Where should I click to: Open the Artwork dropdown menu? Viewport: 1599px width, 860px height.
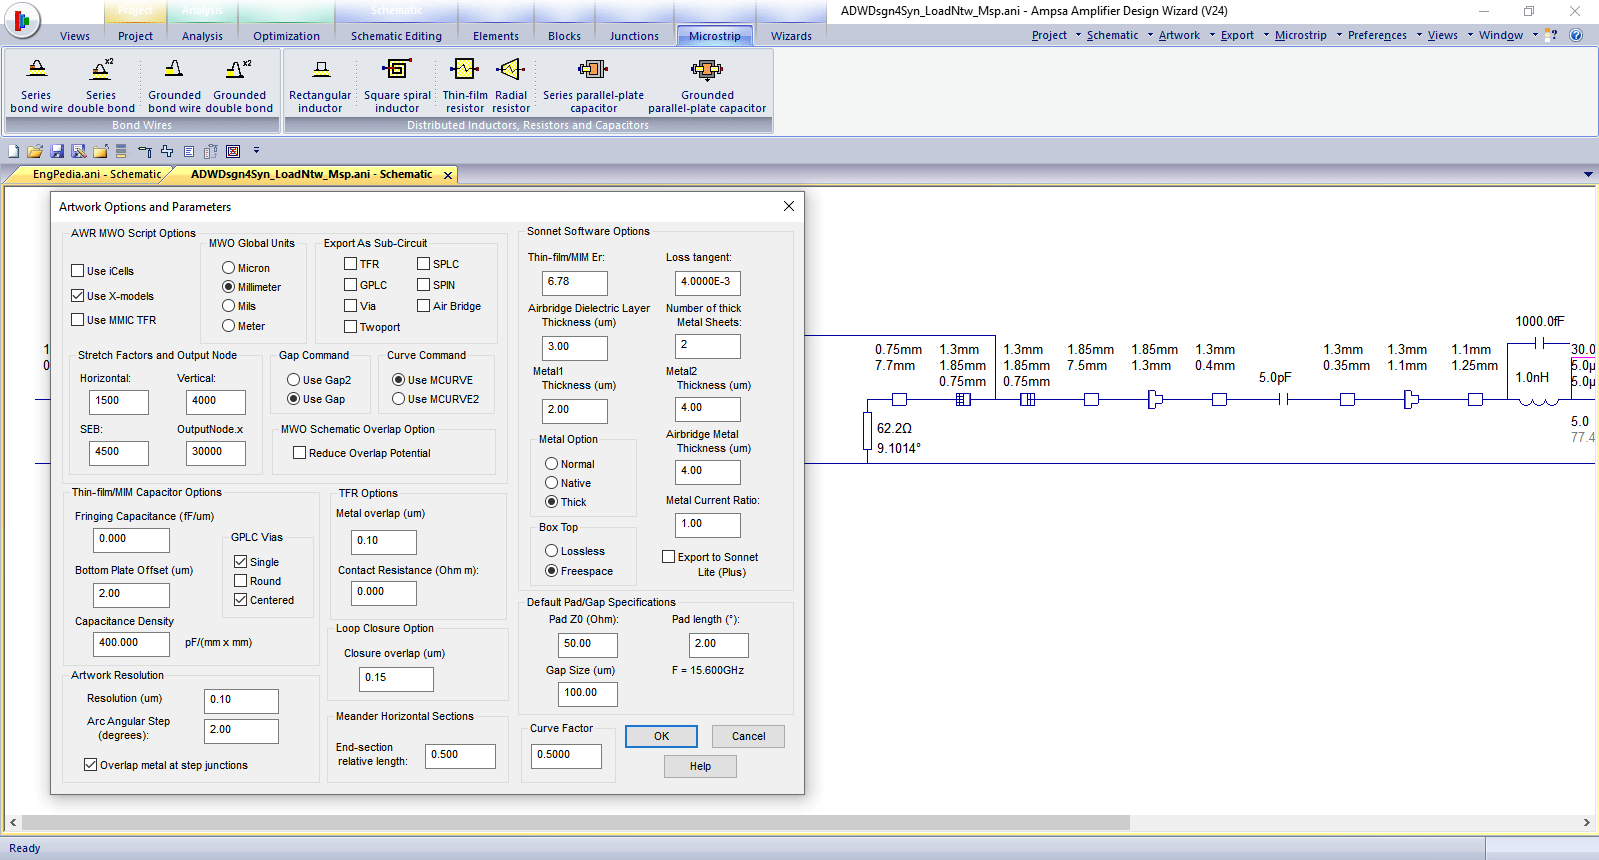pyautogui.click(x=1179, y=35)
